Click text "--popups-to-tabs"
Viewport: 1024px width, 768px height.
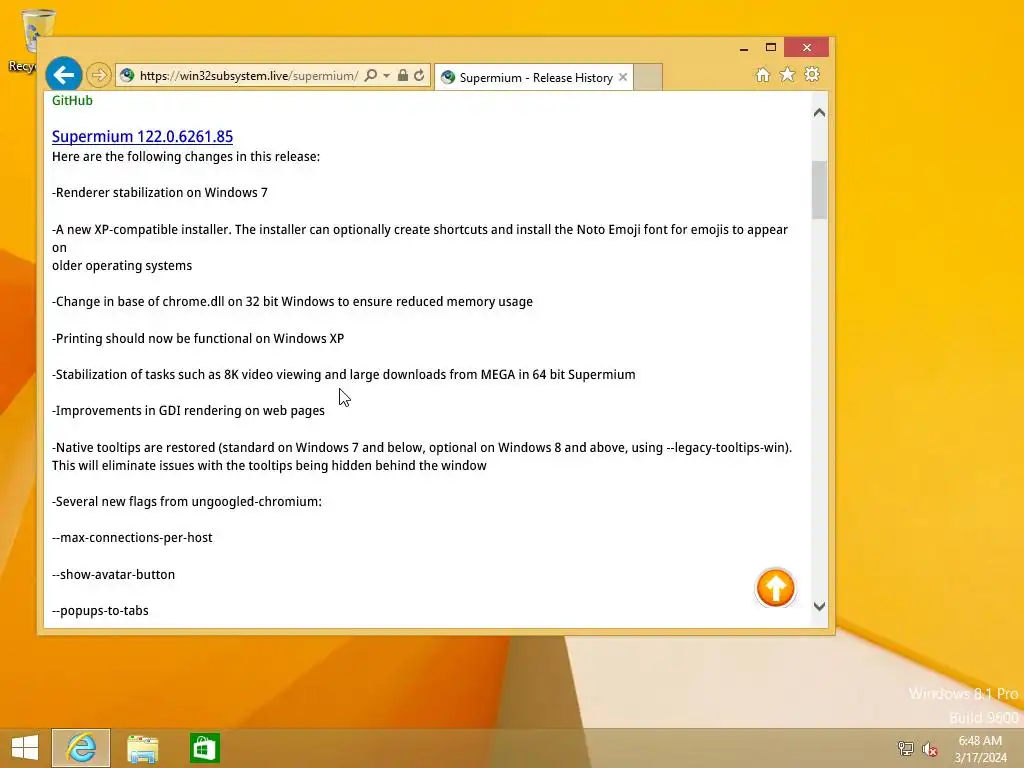100,611
